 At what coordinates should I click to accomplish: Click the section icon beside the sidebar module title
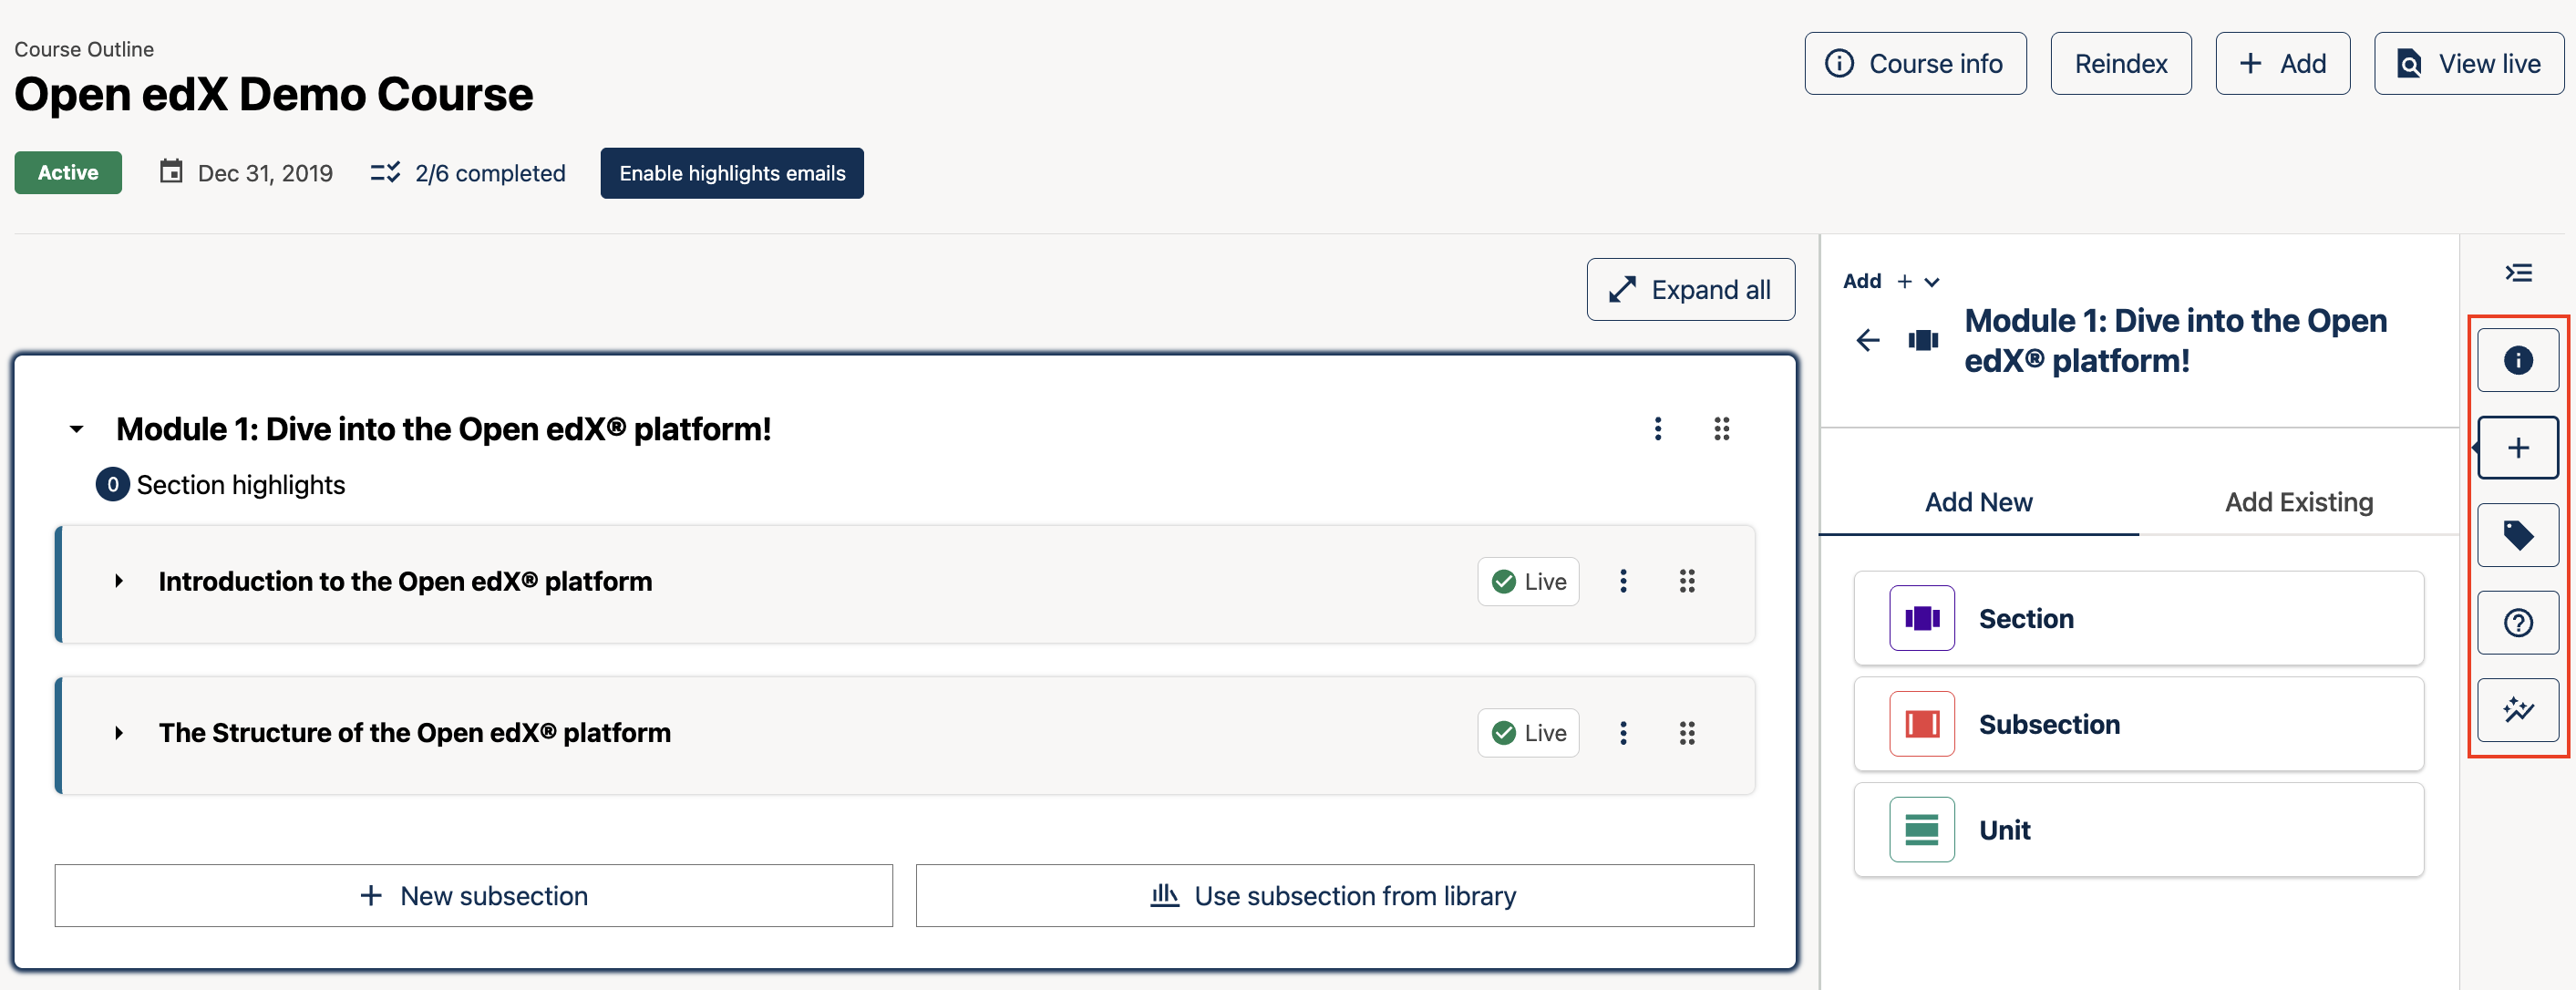(x=1922, y=340)
